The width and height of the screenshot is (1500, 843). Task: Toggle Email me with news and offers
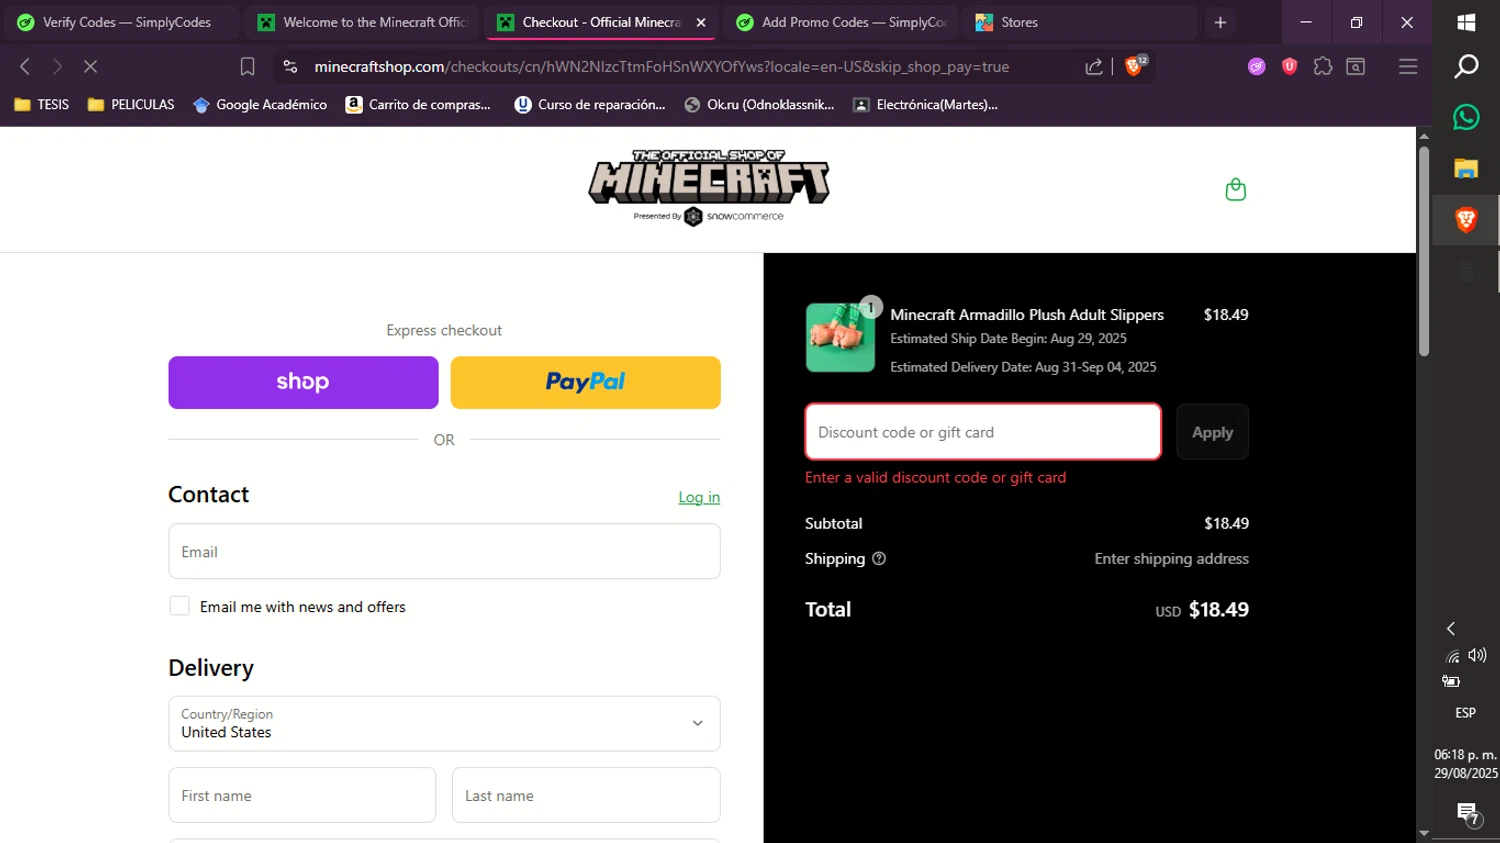(179, 606)
